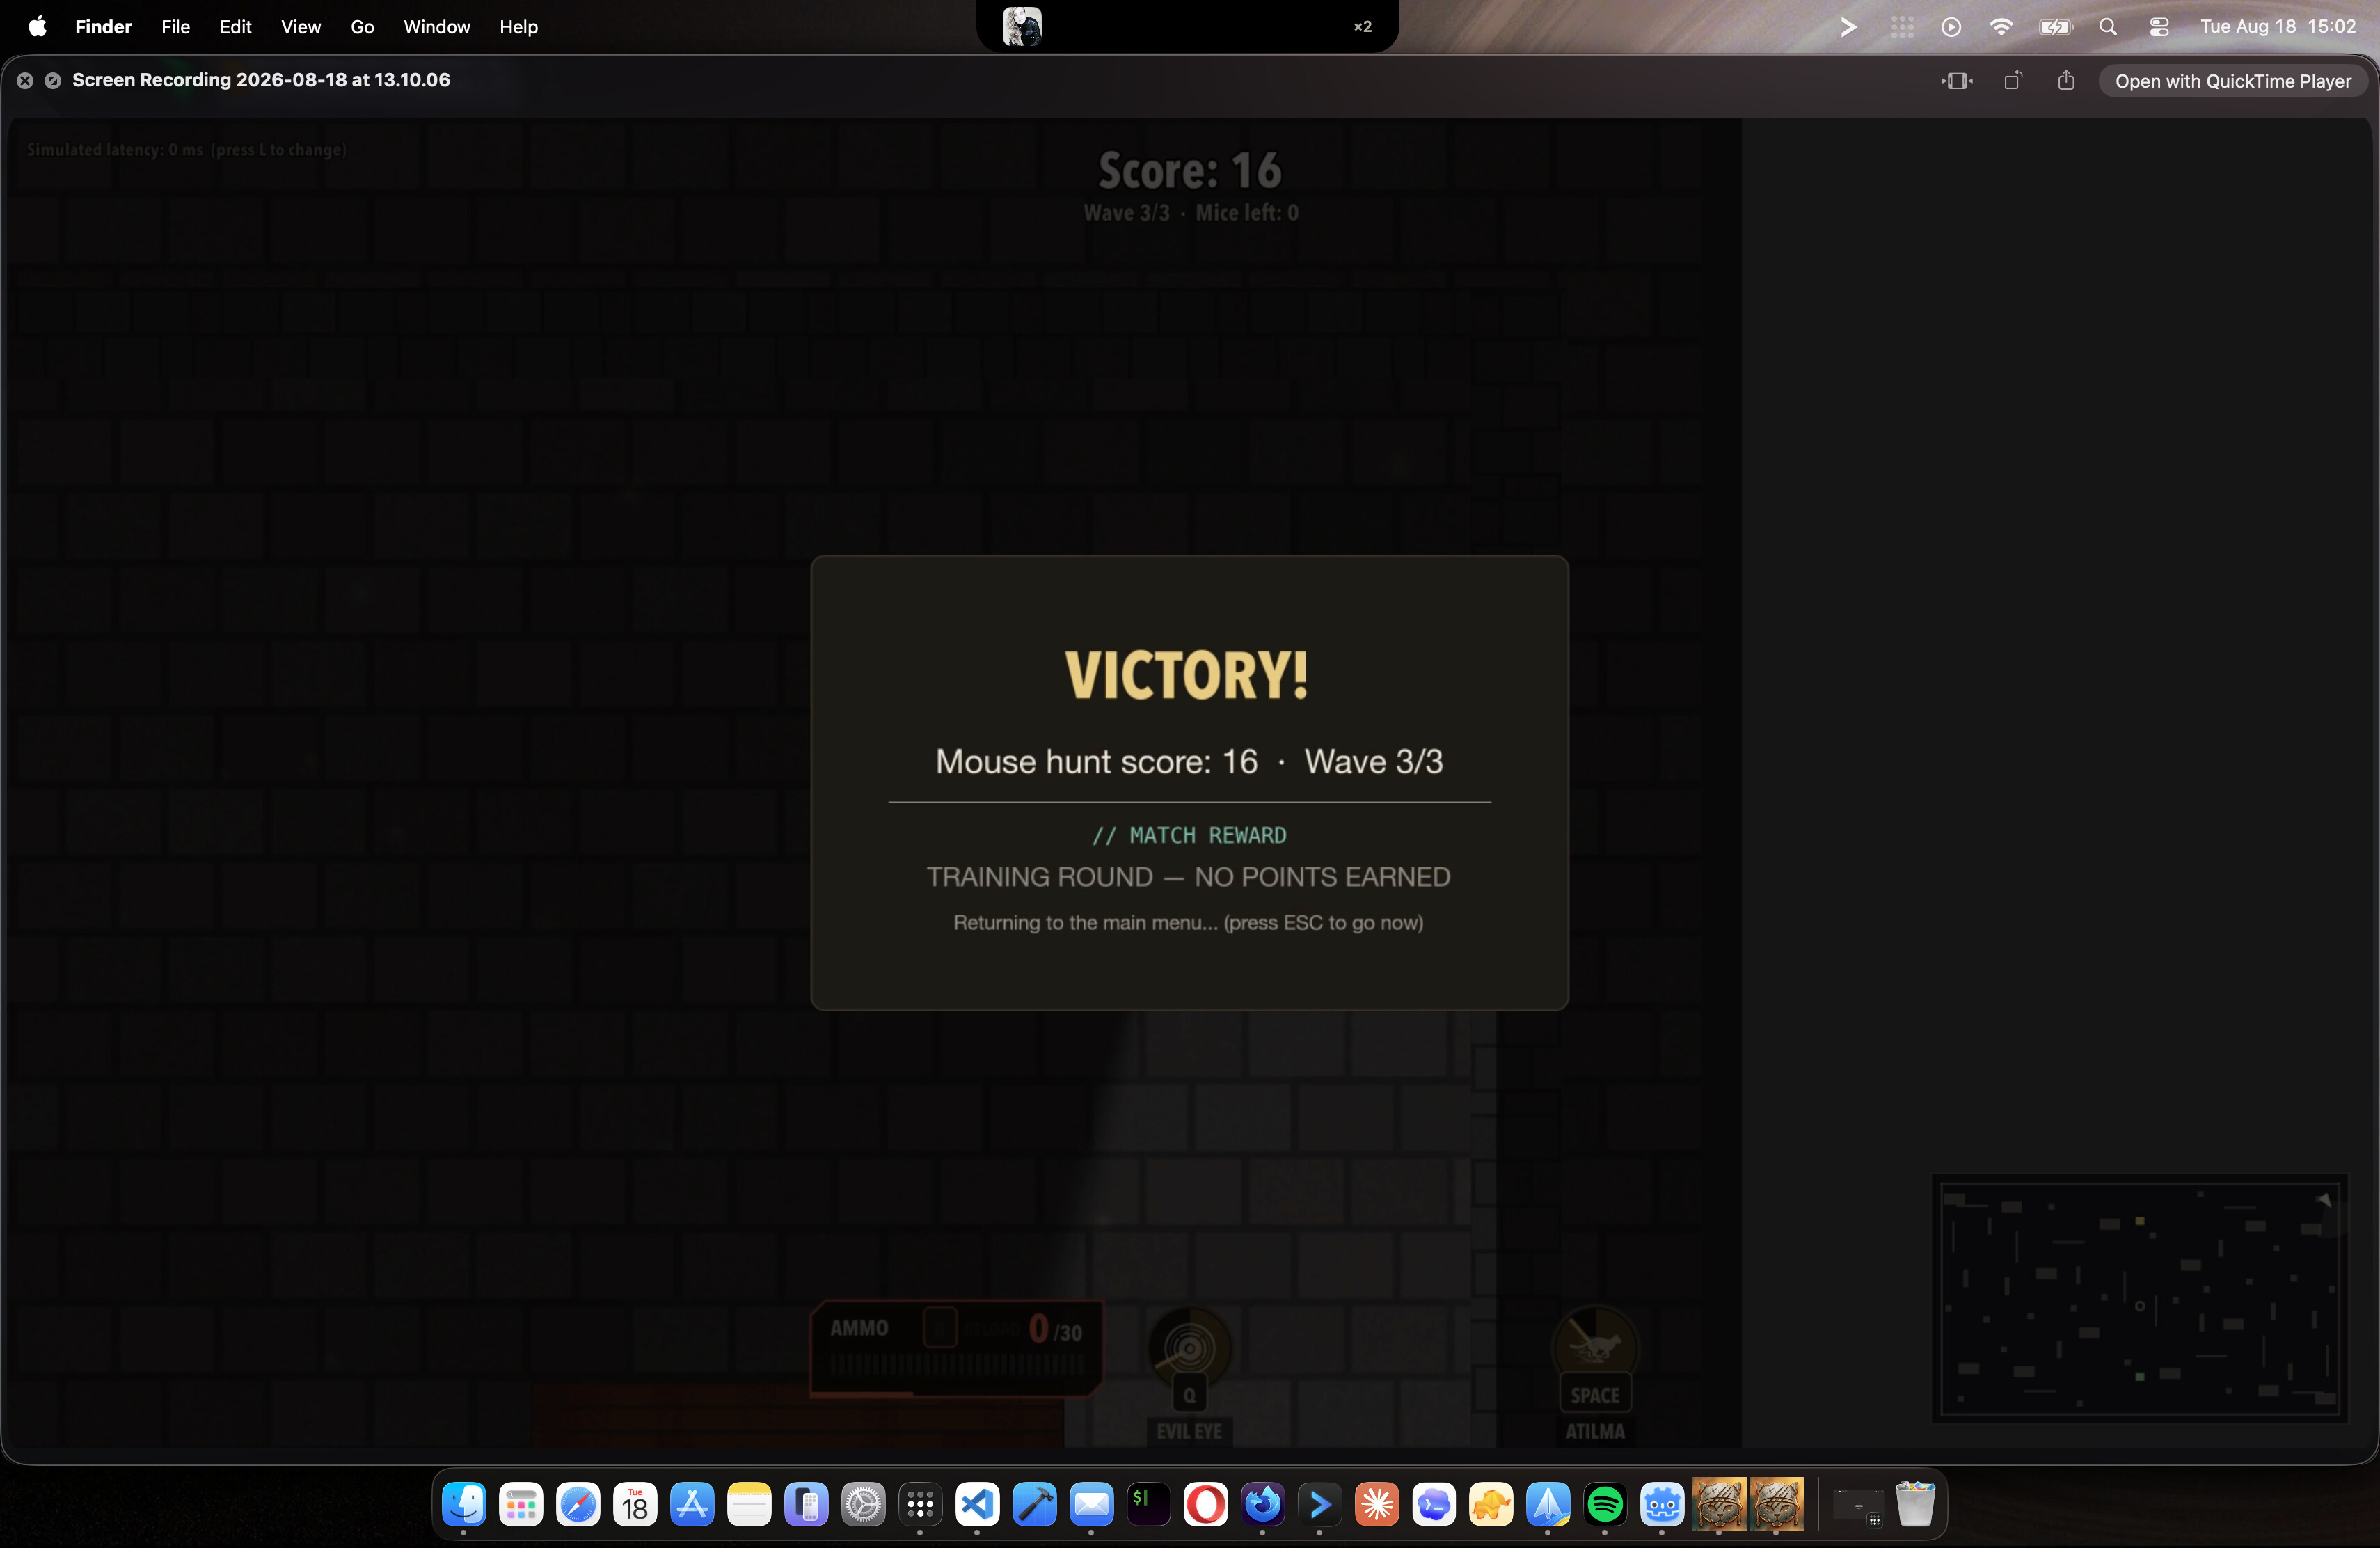Open the Wi-Fi status menu
The image size is (2380, 1548).
point(2000,27)
